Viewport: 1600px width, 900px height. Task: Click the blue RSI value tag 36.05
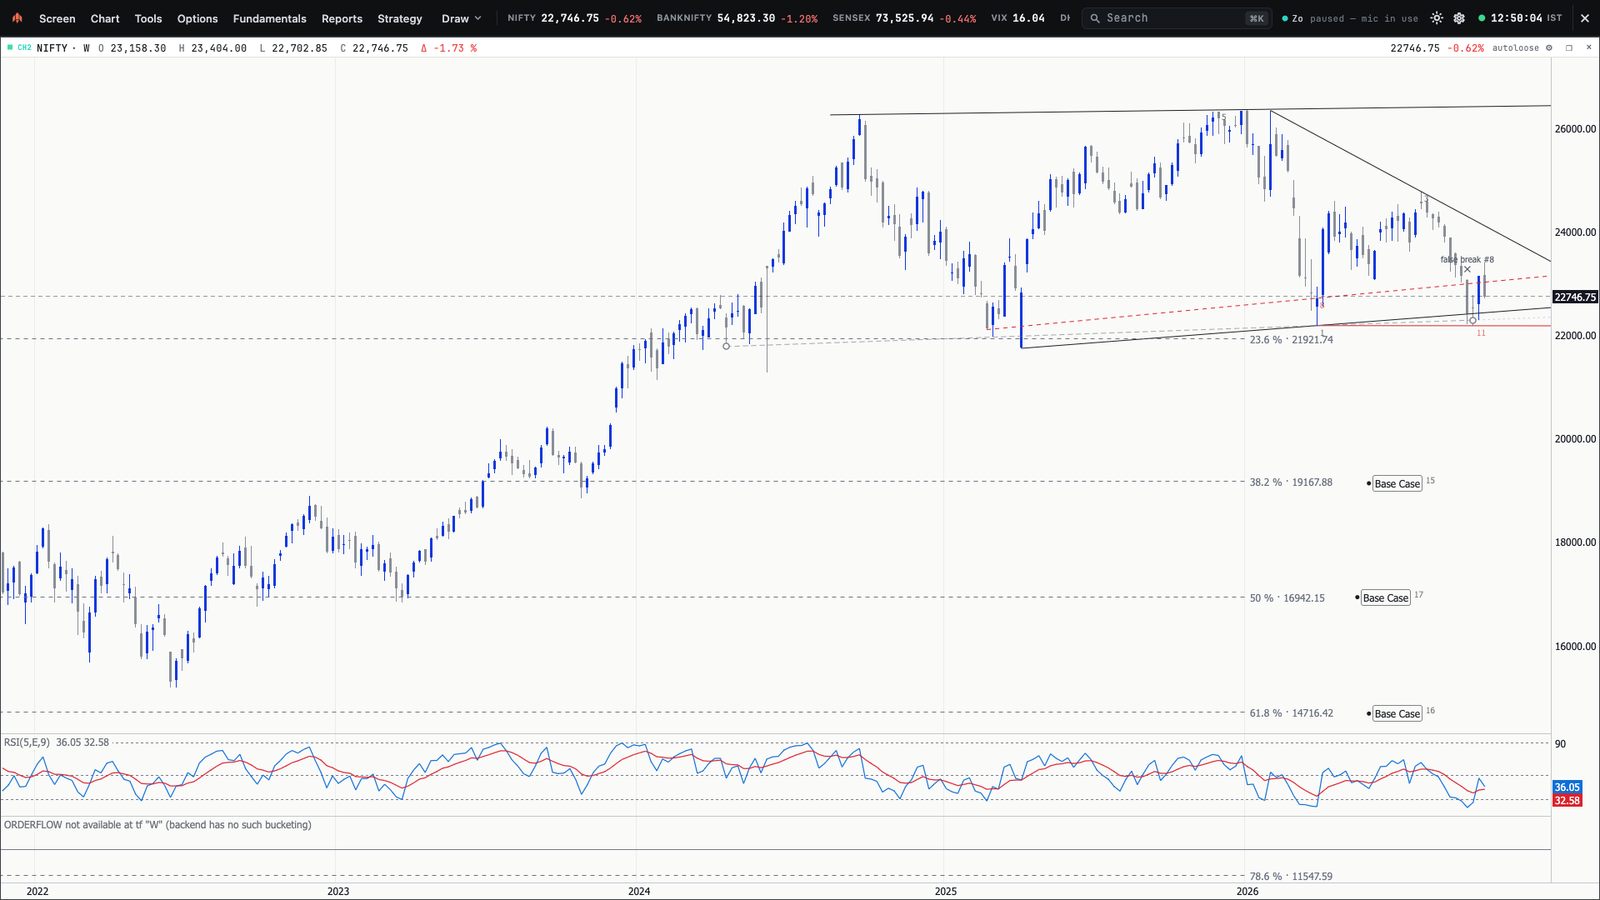click(x=1567, y=787)
